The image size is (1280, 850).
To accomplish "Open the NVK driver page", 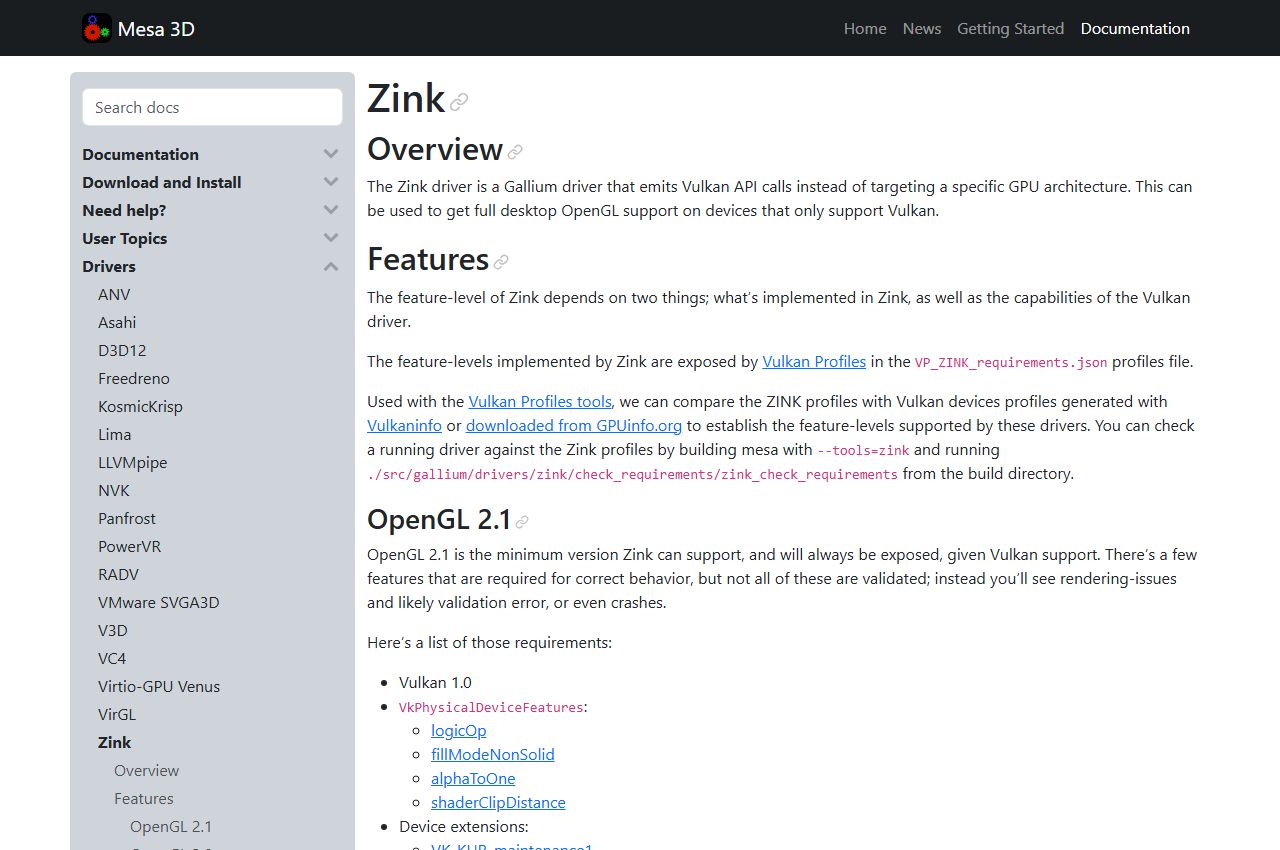I will pos(114,490).
